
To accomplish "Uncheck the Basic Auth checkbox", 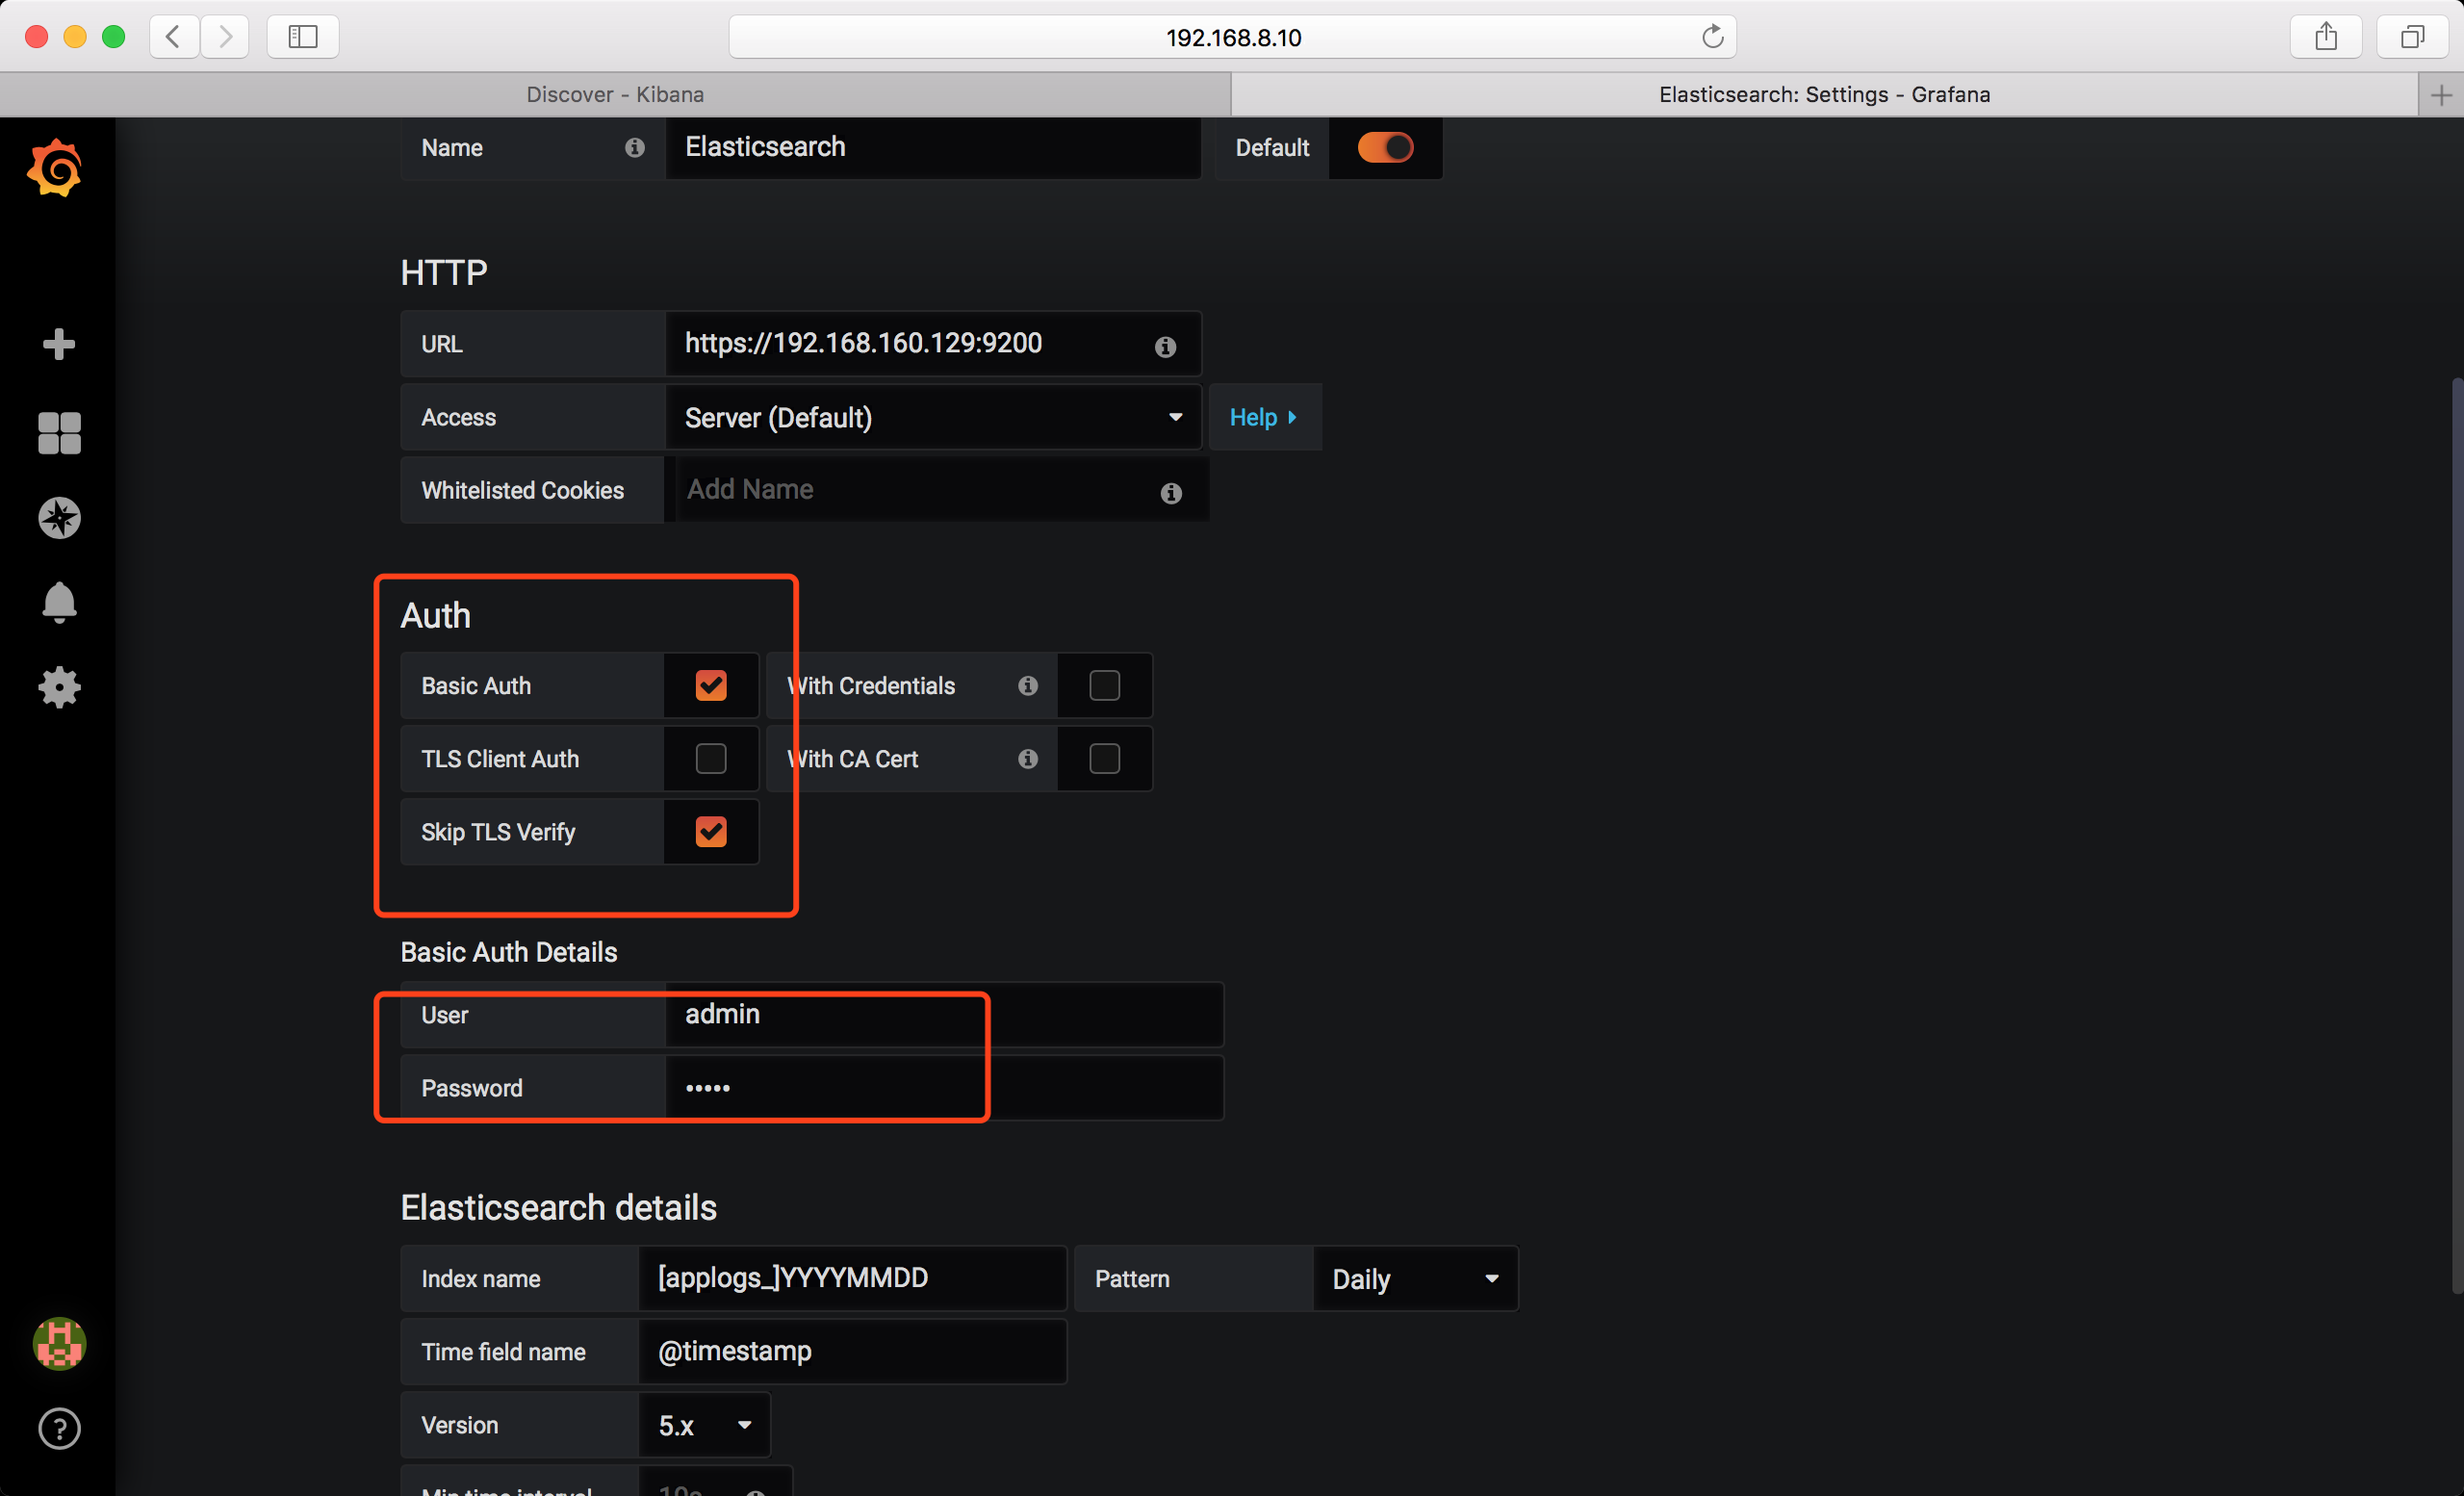I will coord(710,686).
